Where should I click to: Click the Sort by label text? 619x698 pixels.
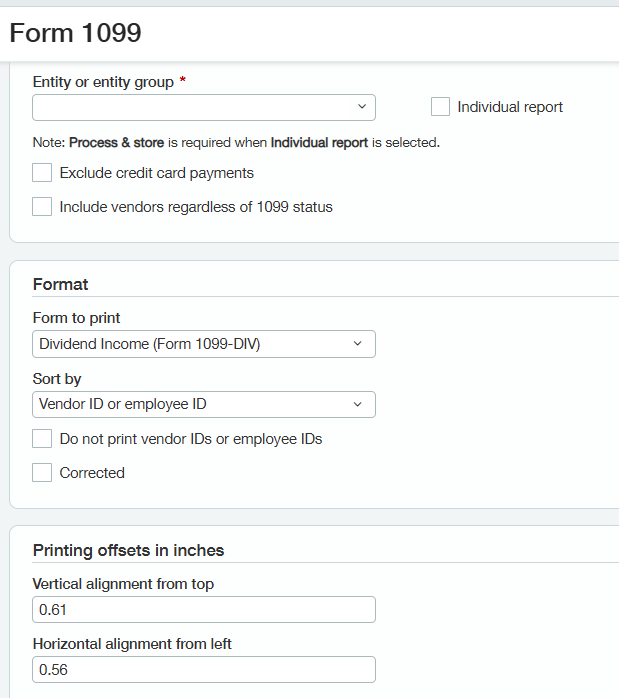coord(57,379)
